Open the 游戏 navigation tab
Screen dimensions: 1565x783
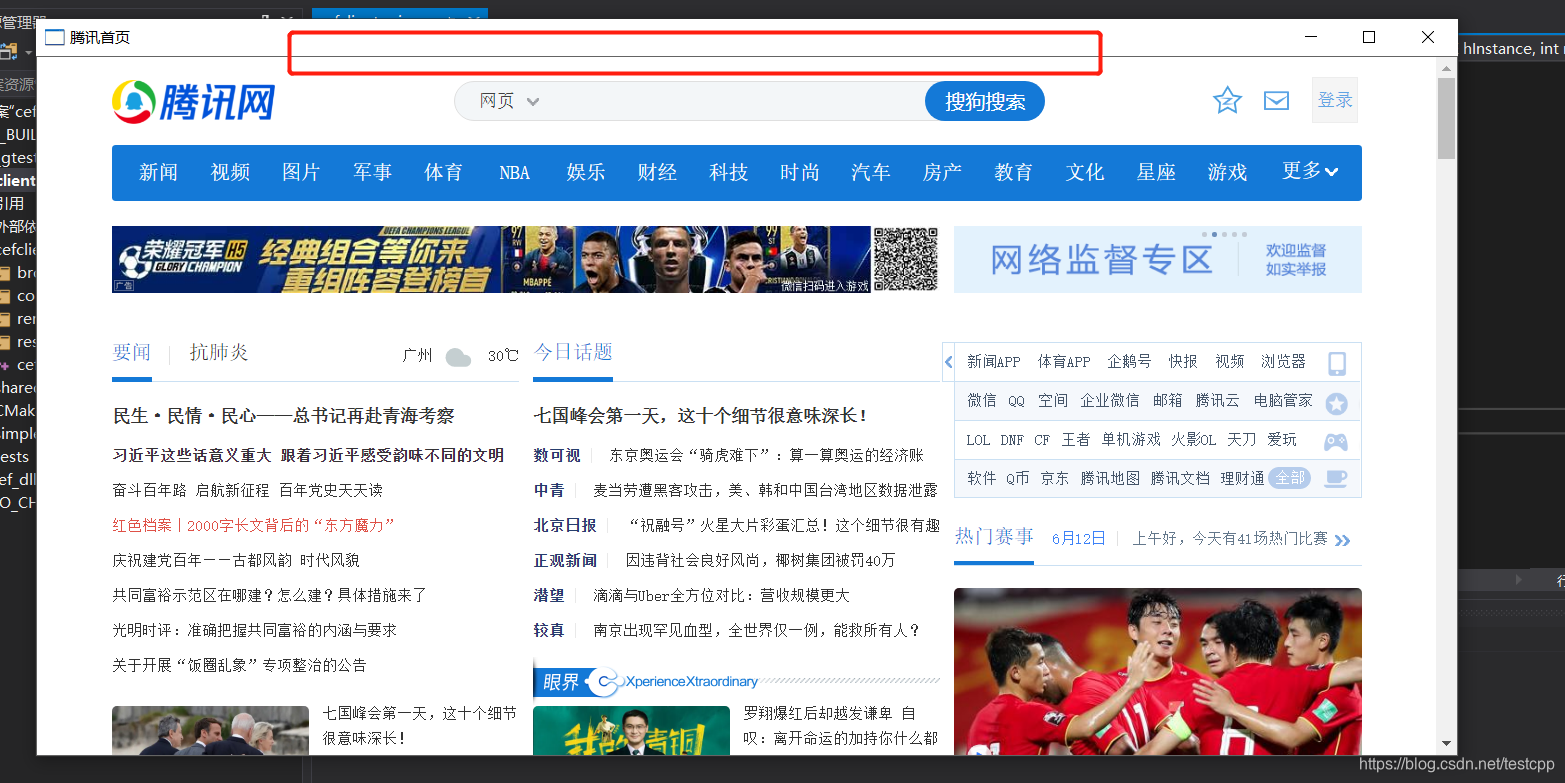(x=1227, y=172)
